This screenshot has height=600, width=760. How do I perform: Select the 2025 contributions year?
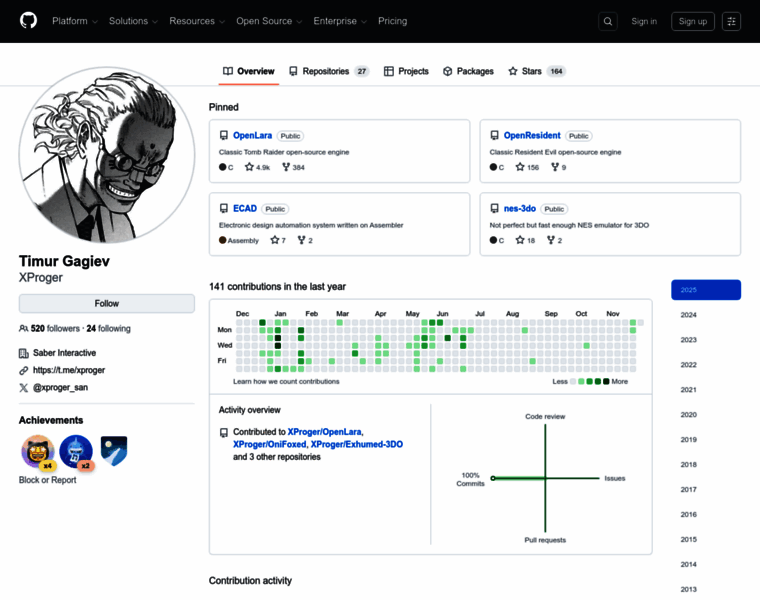tap(706, 290)
